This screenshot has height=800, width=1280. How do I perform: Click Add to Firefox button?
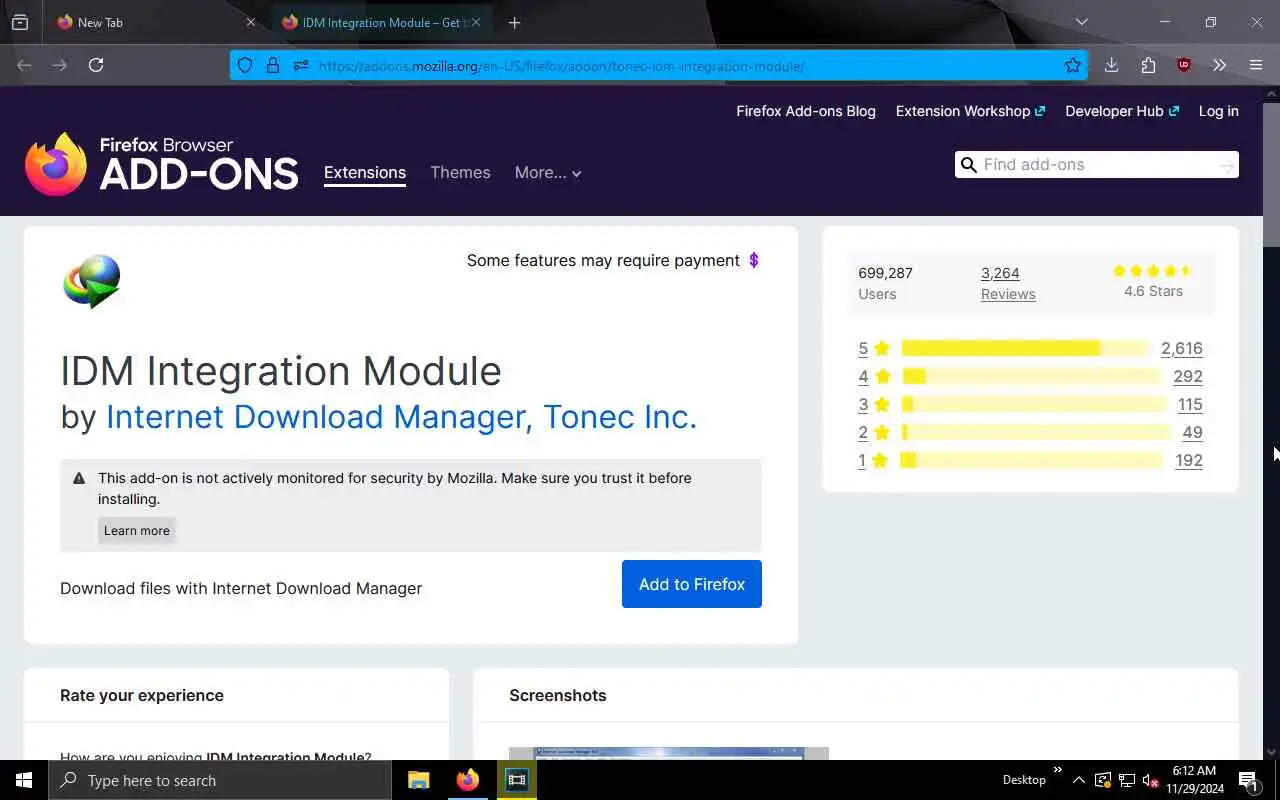[x=692, y=584]
